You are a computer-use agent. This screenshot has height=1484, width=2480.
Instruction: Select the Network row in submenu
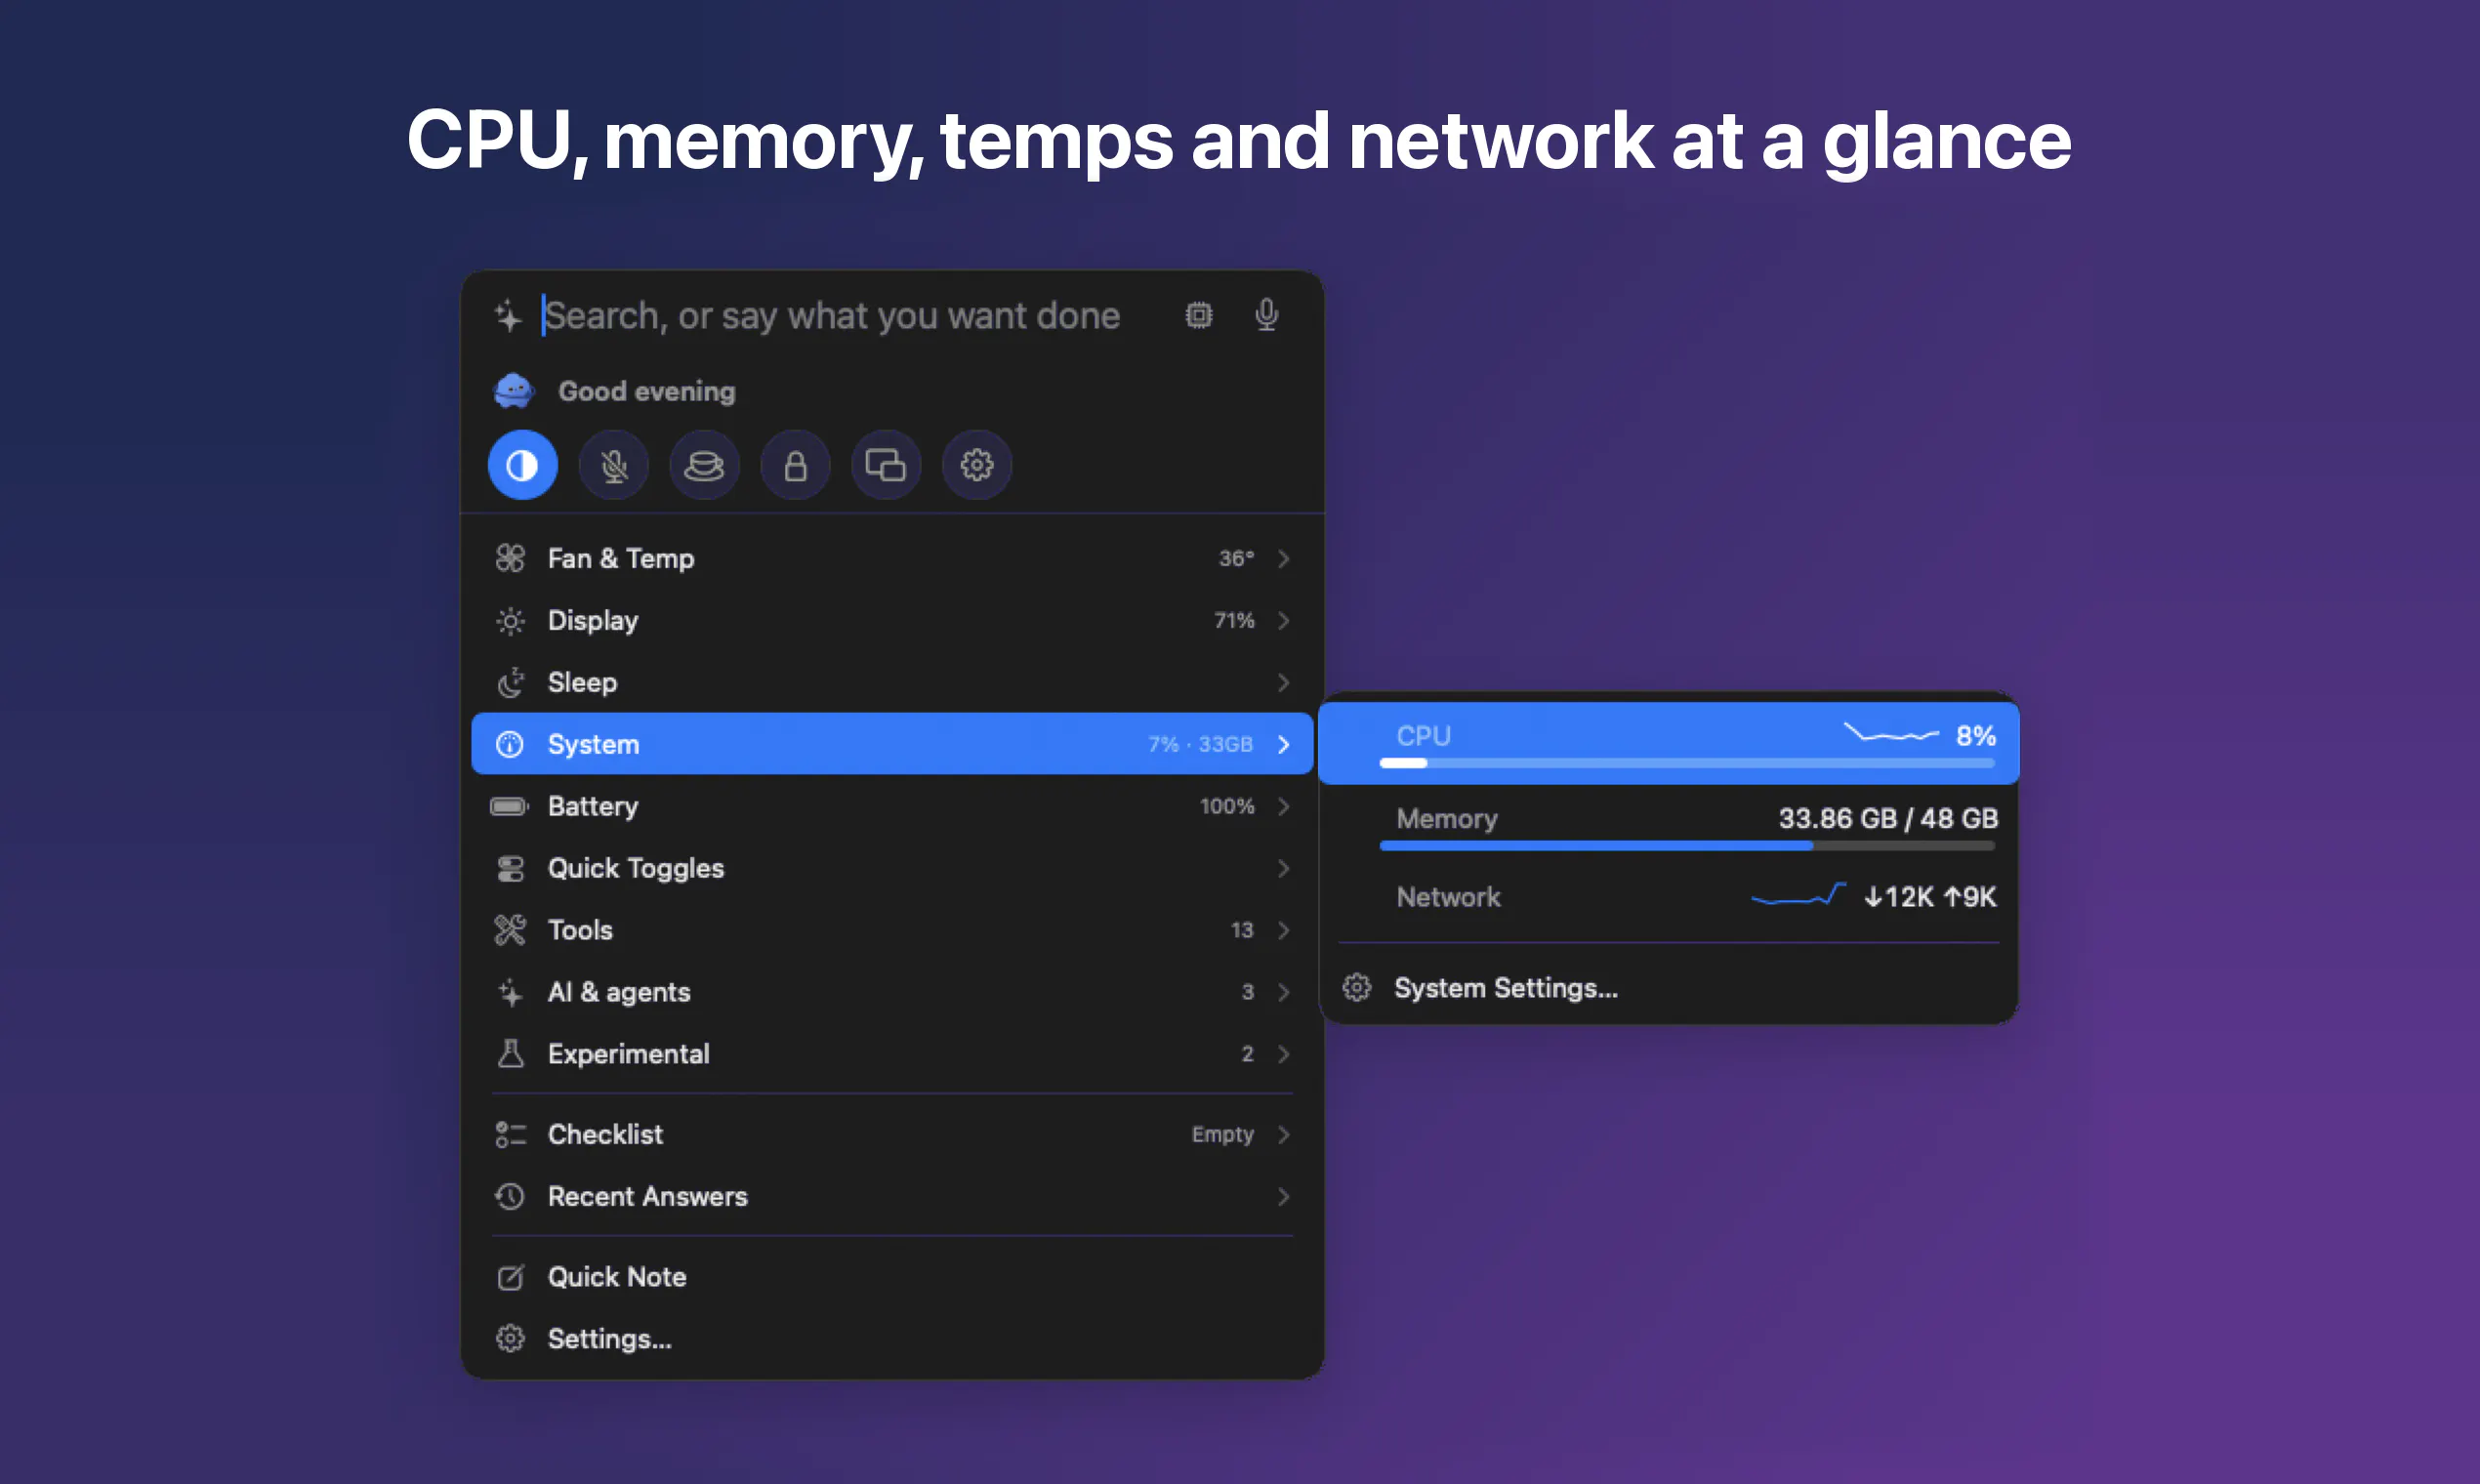click(1669, 897)
